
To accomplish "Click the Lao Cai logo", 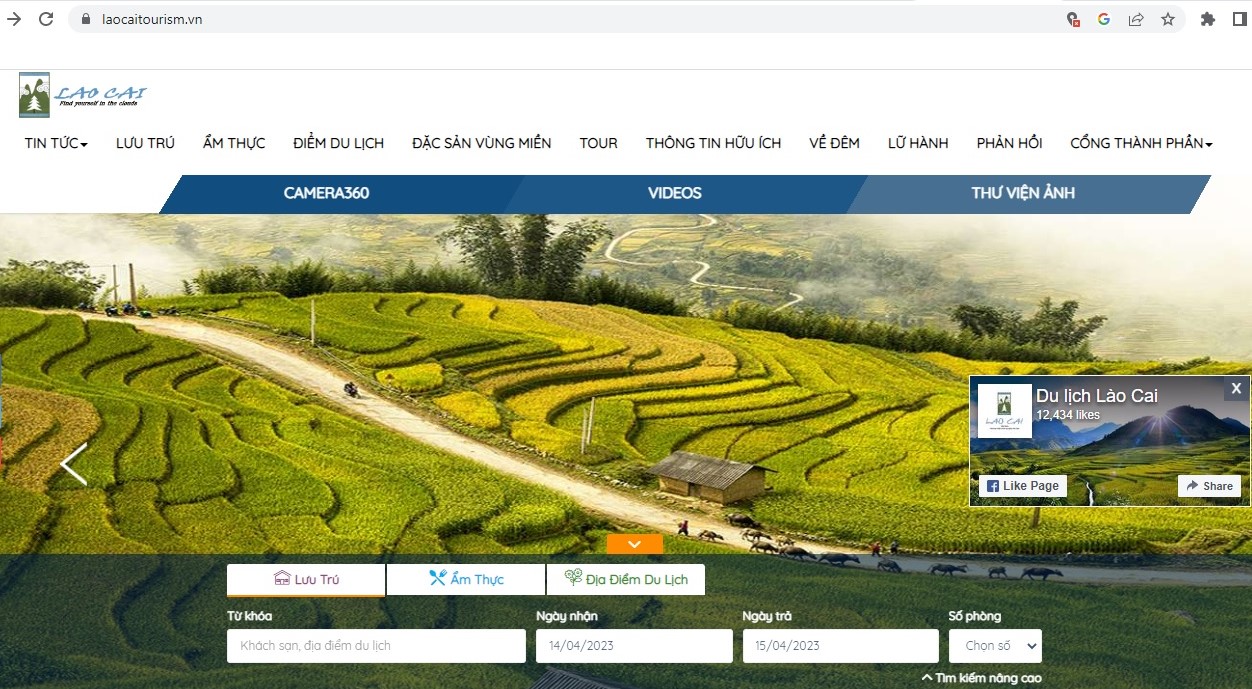I will pyautogui.click(x=84, y=94).
